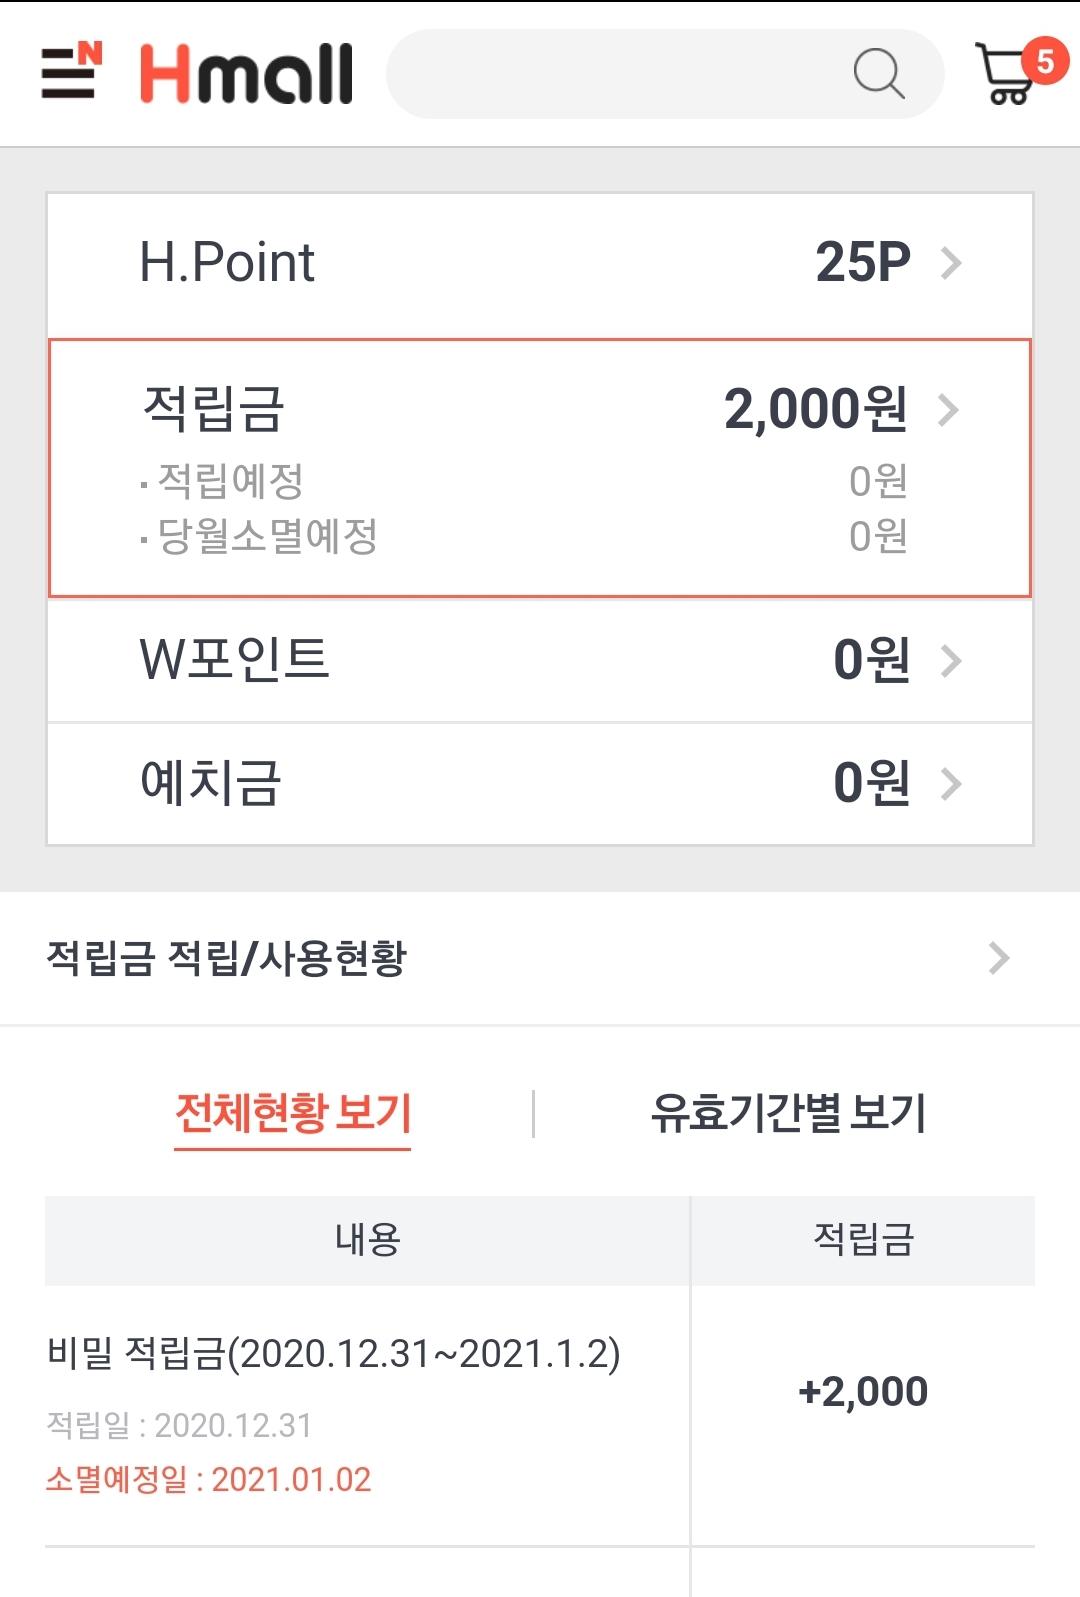Tap the 2,000원 적립금 balance
This screenshot has width=1080, height=1597.
point(815,409)
